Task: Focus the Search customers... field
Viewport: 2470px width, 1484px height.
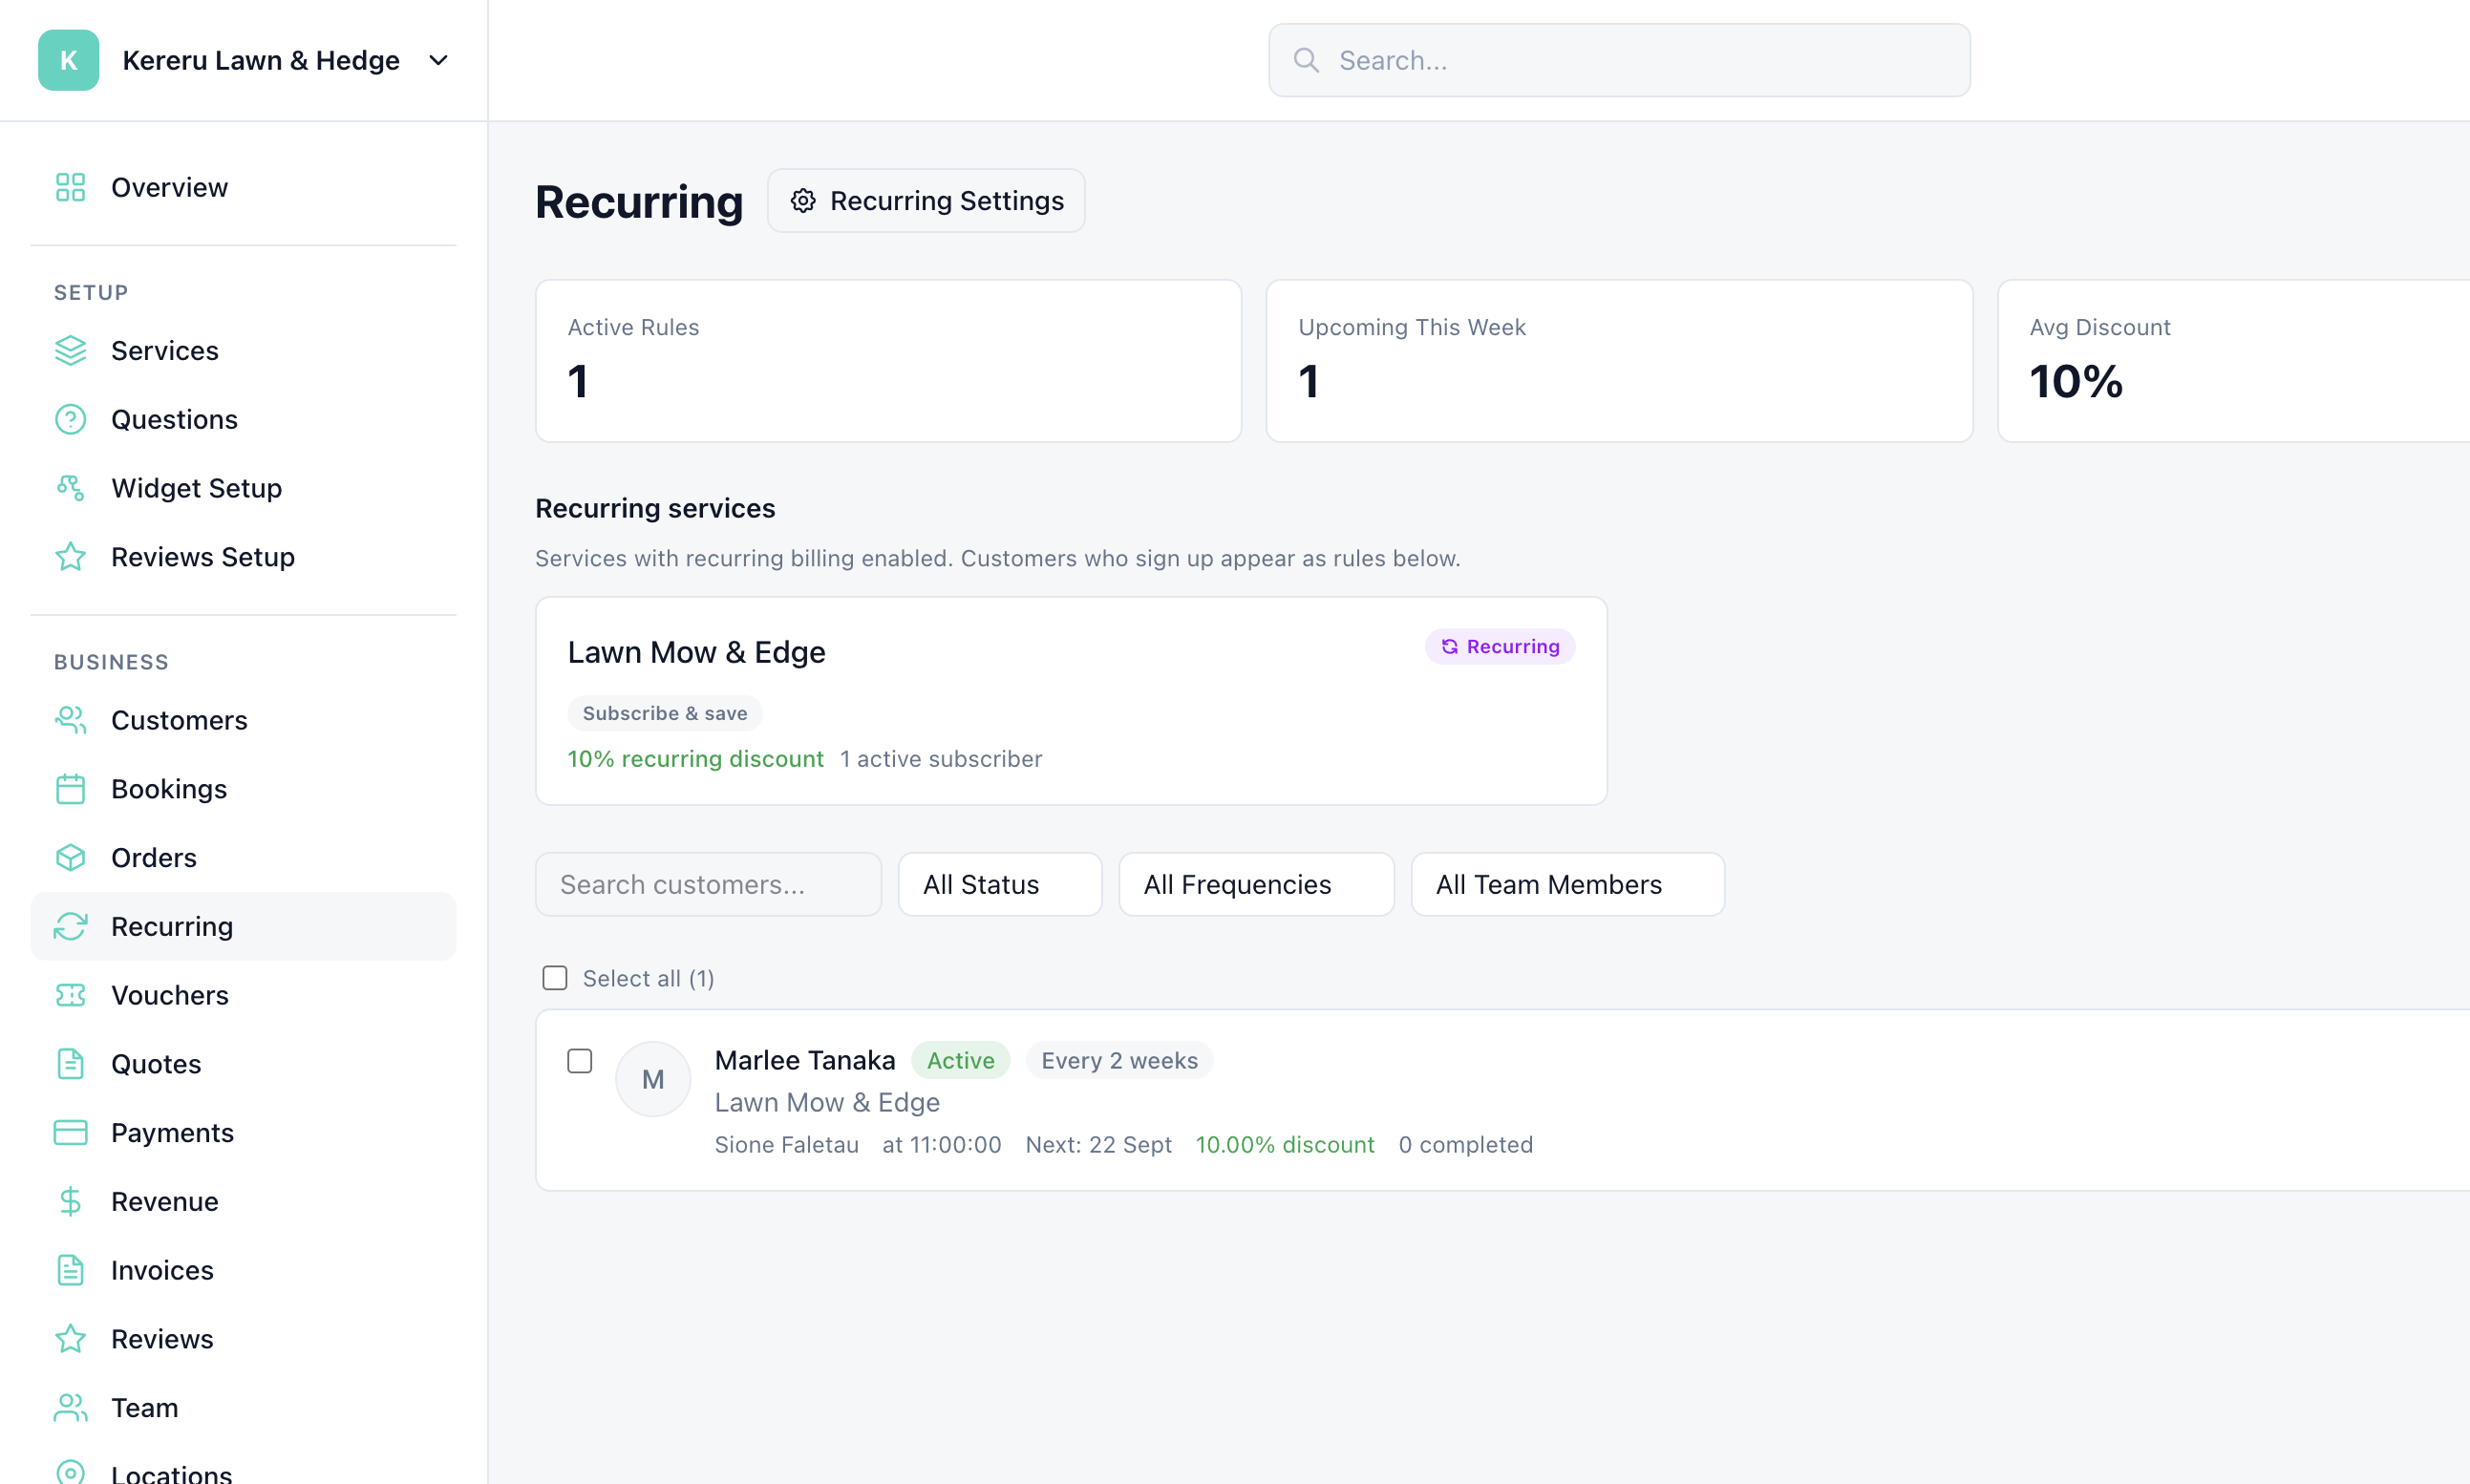Action: [x=708, y=884]
